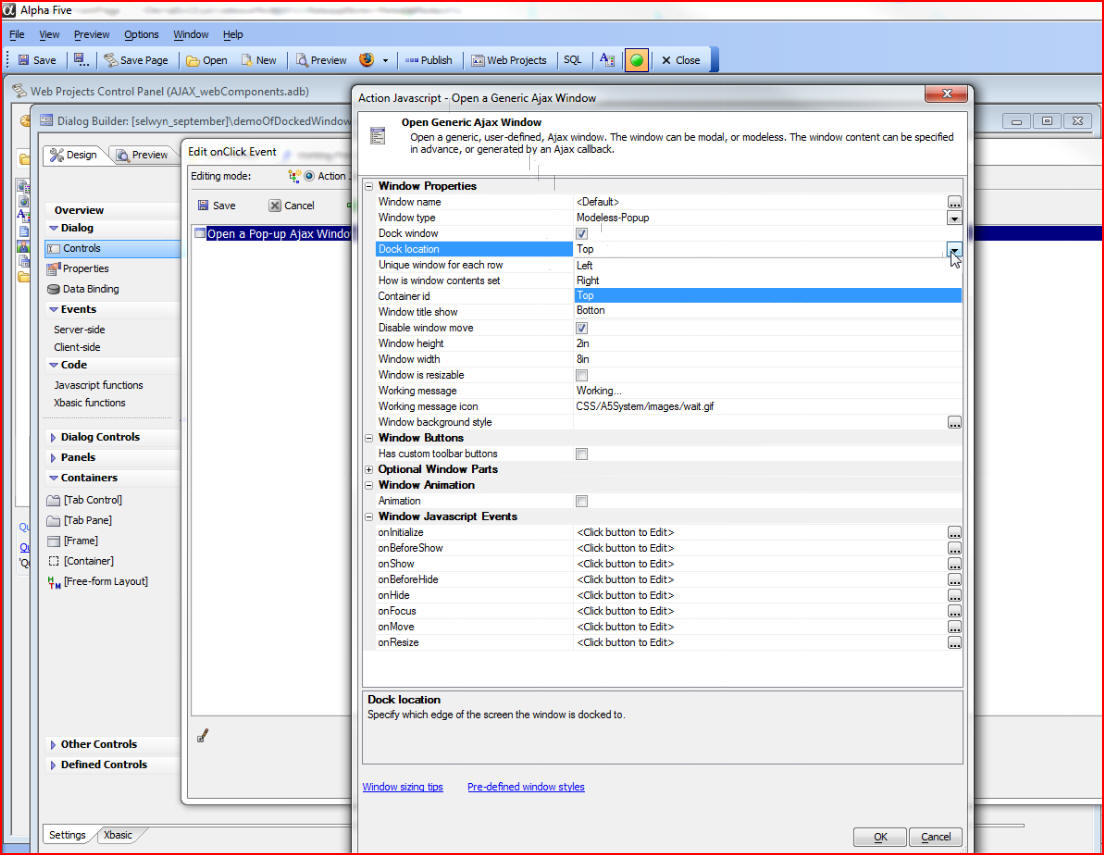Click the Publish toolbar icon
This screenshot has width=1104, height=855.
point(411,61)
